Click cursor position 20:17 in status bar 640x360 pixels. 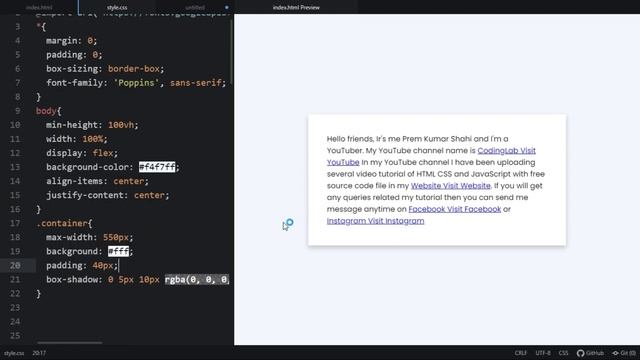click(x=39, y=353)
